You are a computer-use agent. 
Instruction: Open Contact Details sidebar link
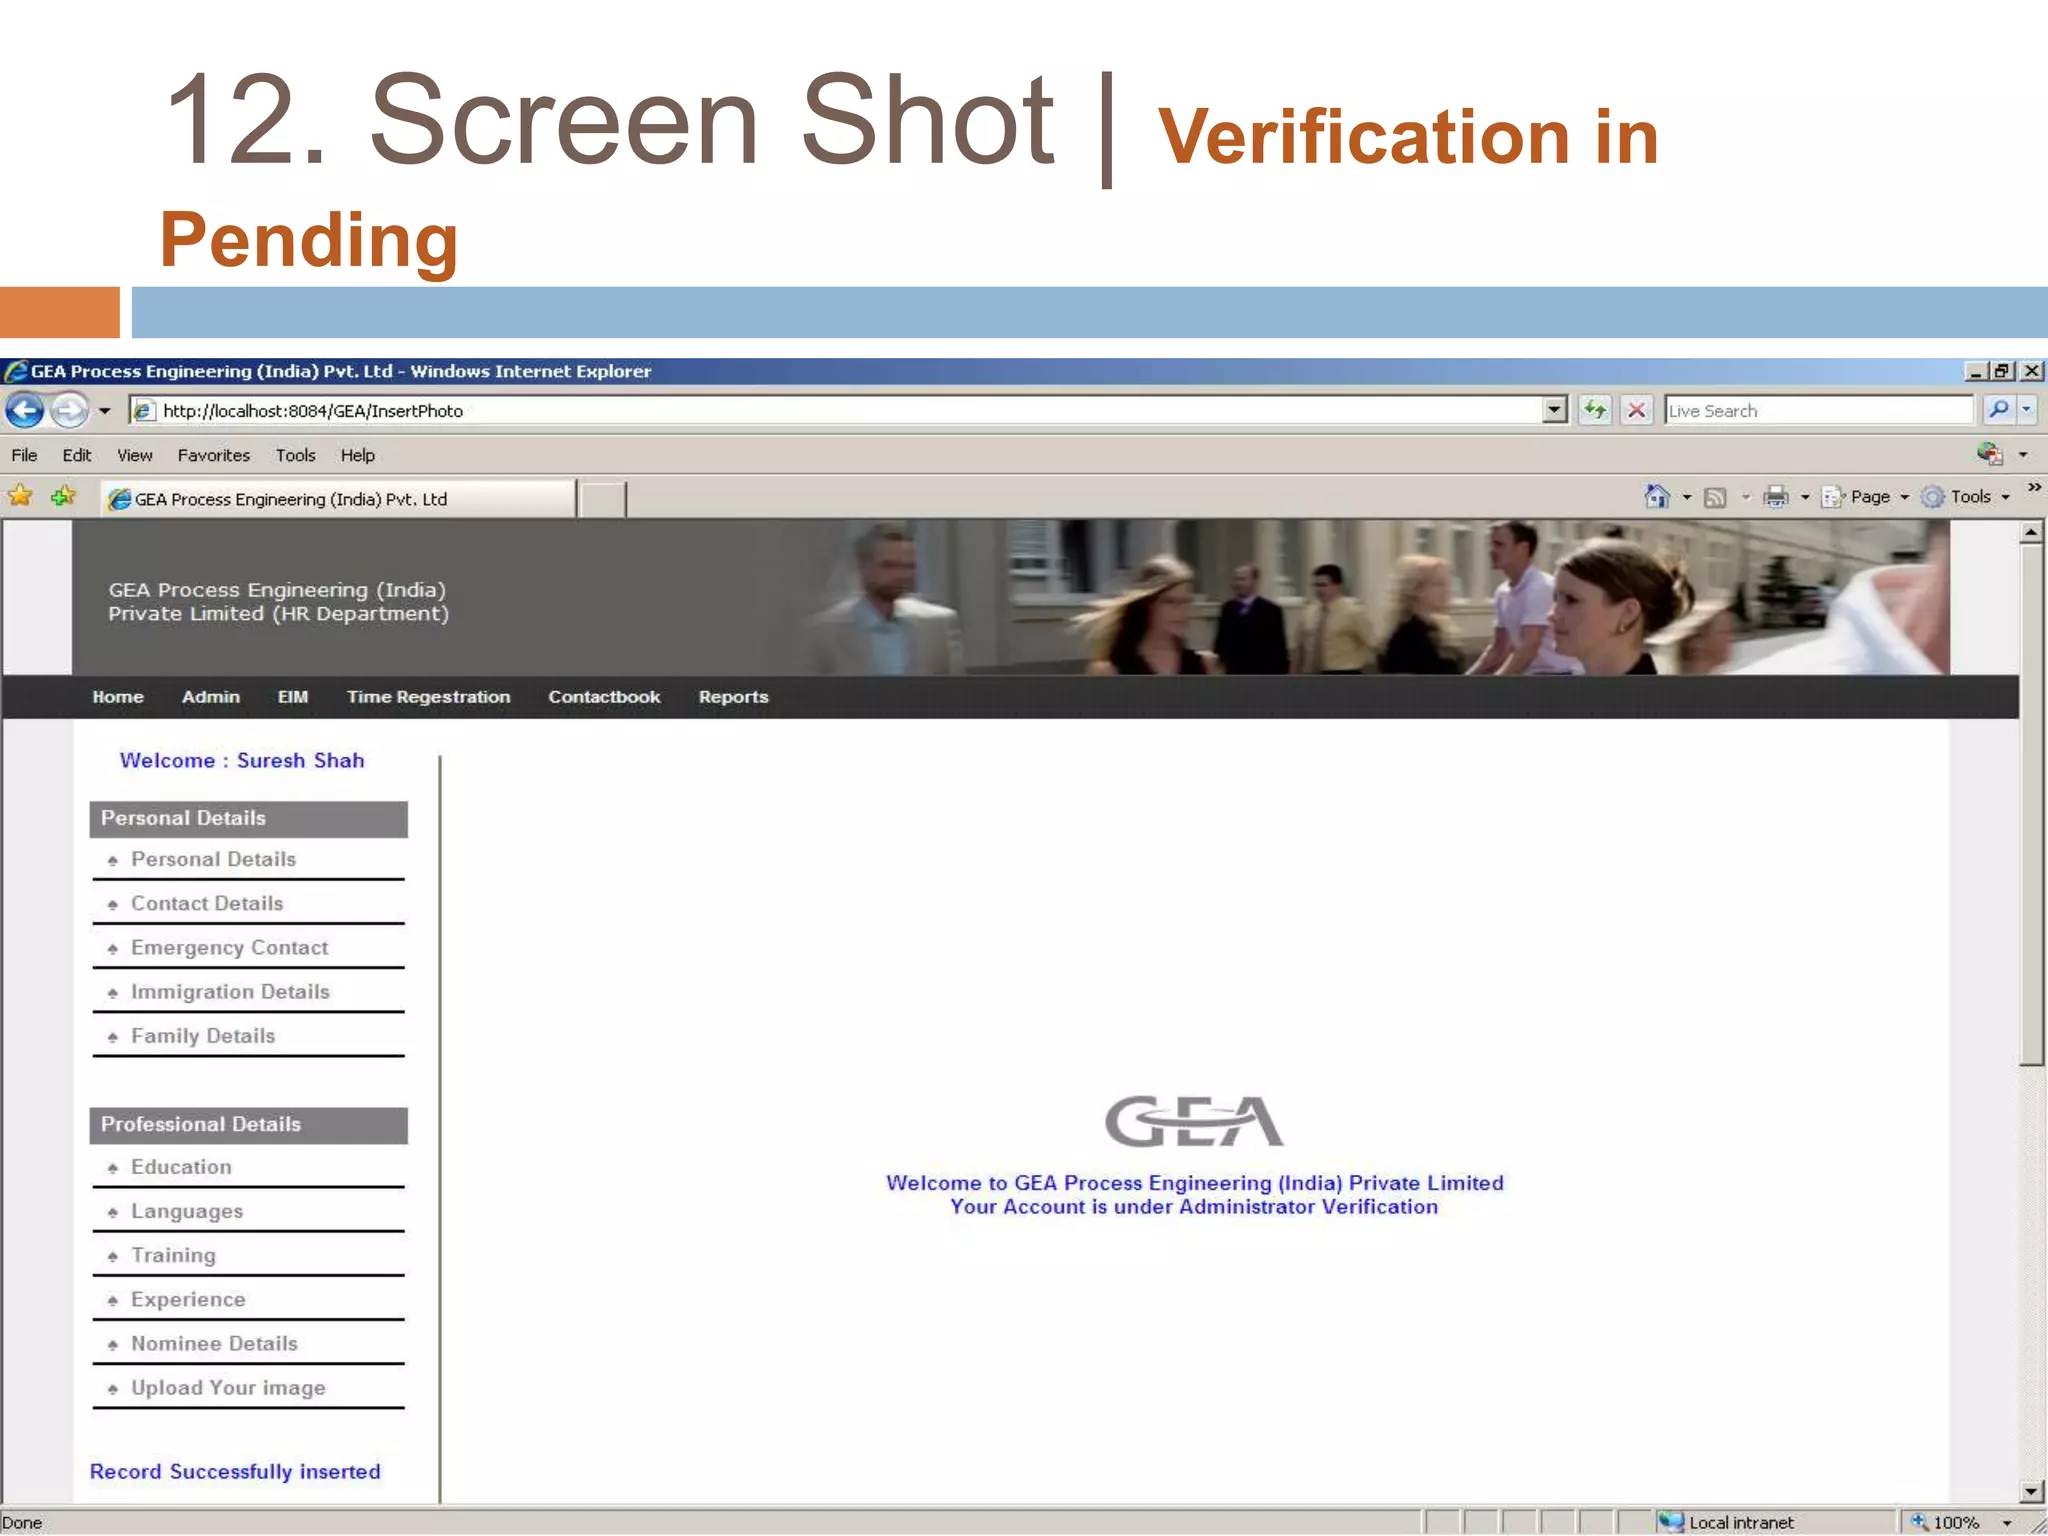[x=207, y=903]
